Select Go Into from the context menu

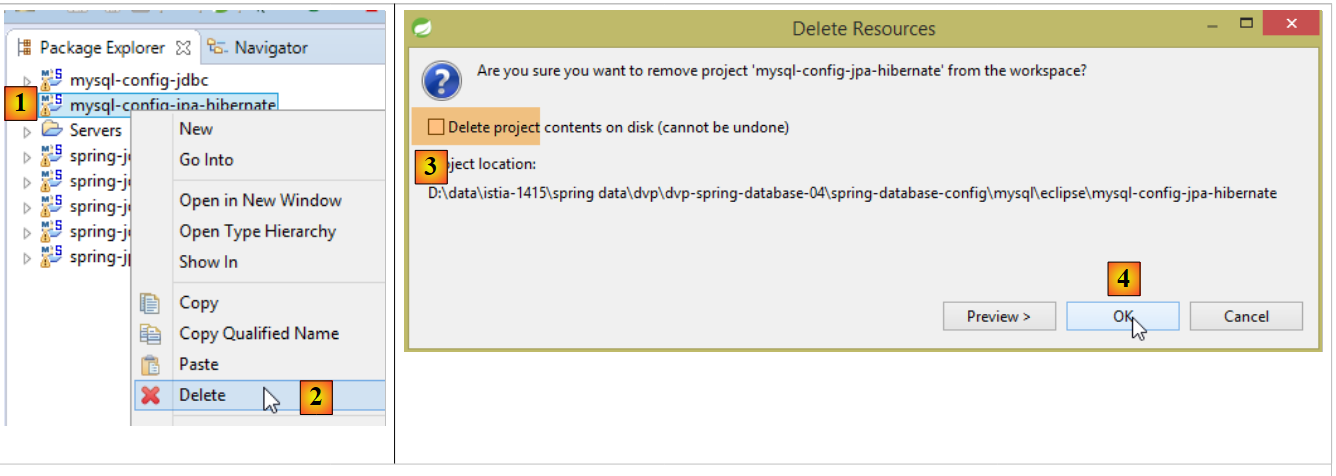206,160
